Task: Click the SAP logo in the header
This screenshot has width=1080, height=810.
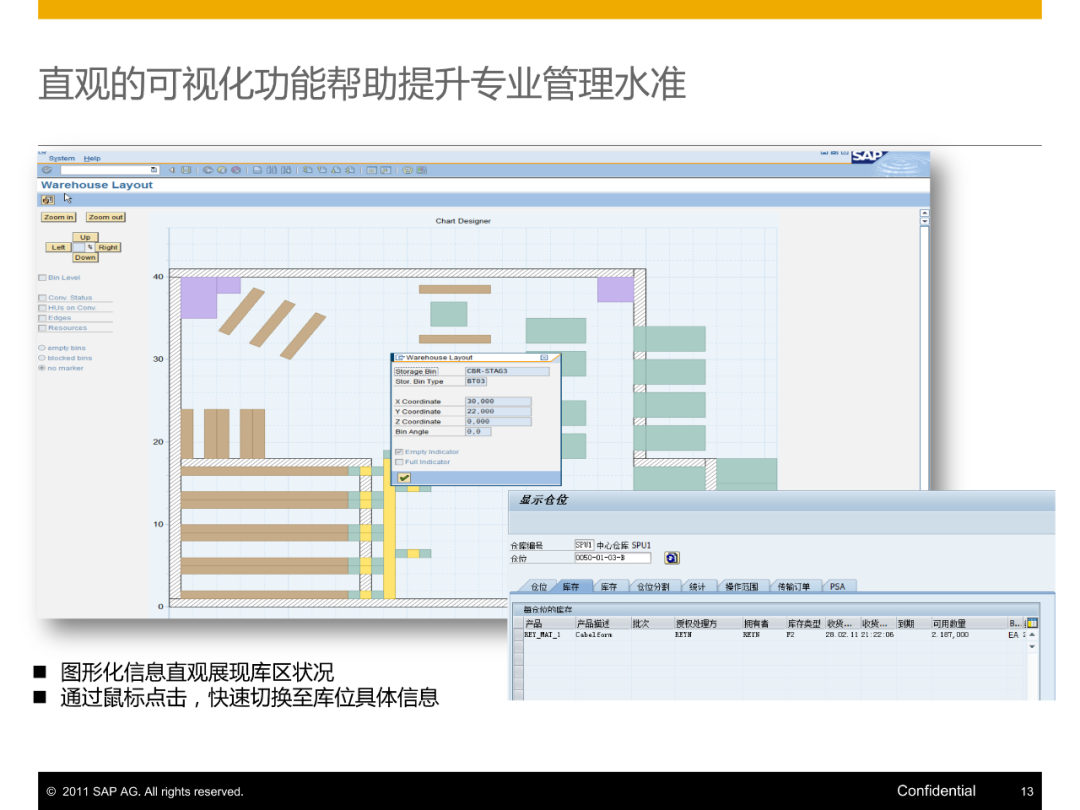Action: 868,156
